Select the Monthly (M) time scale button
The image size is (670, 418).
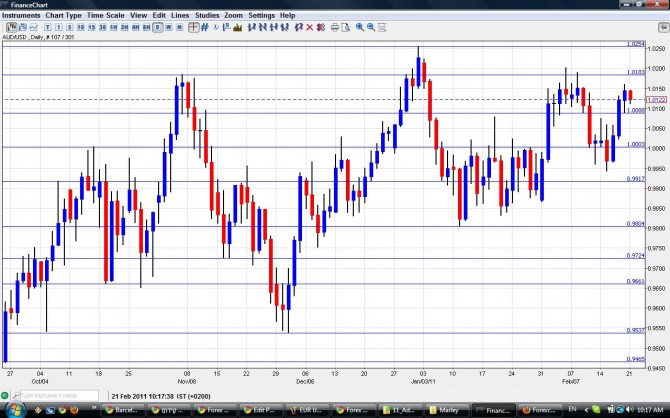click(x=179, y=27)
